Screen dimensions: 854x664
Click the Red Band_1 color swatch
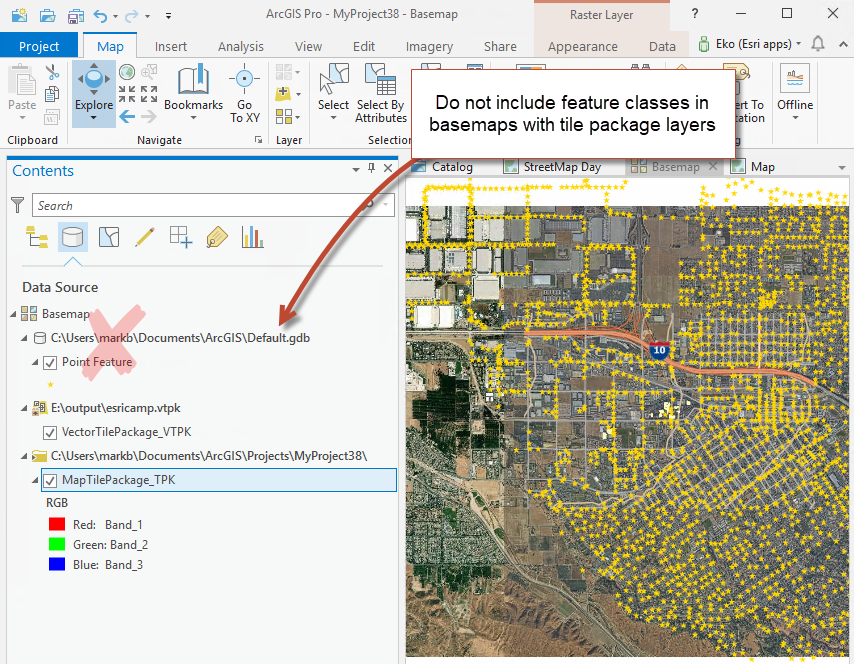(57, 524)
